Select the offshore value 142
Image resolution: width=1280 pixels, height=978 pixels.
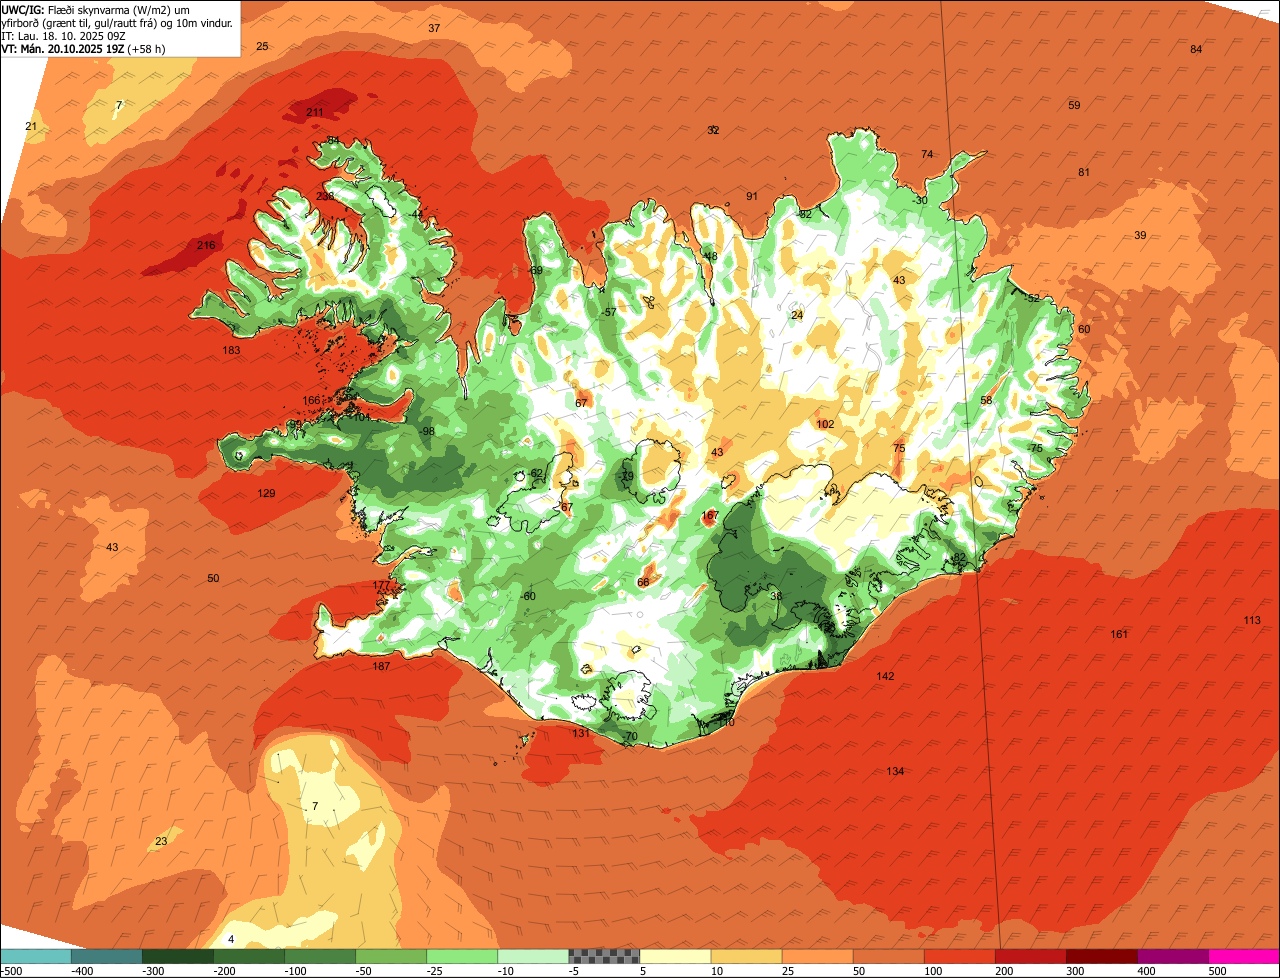coord(885,676)
